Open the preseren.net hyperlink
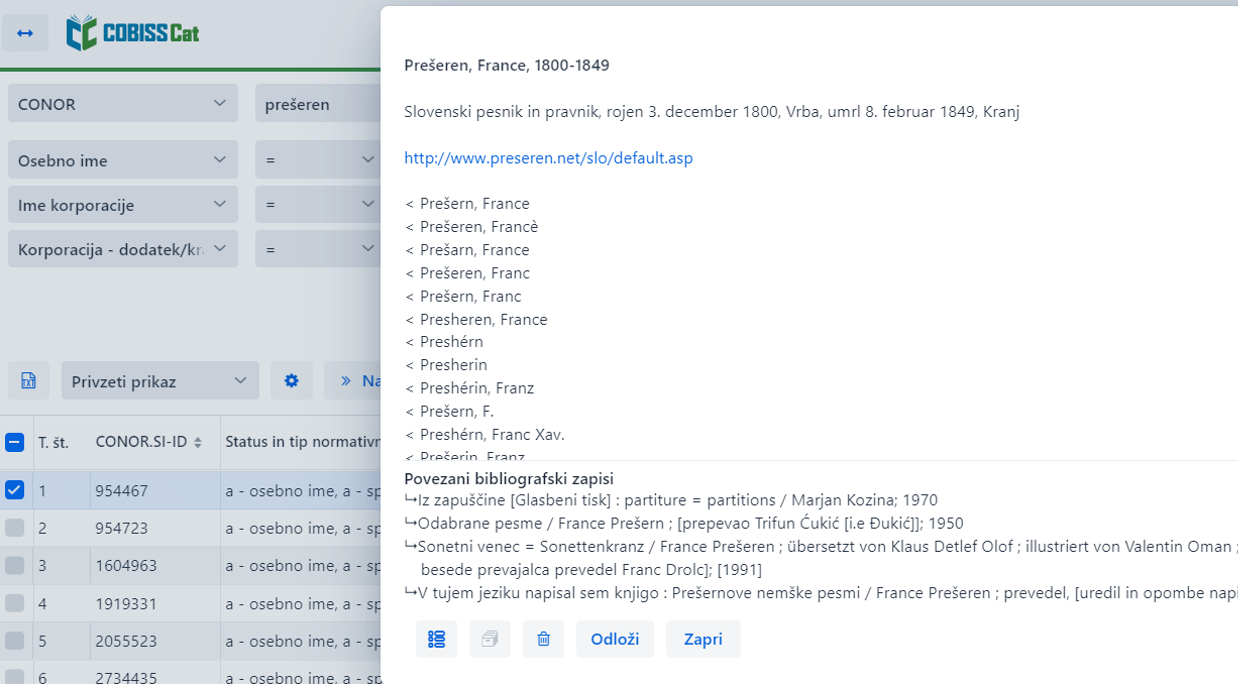The height and width of the screenshot is (684, 1238). coord(548,158)
